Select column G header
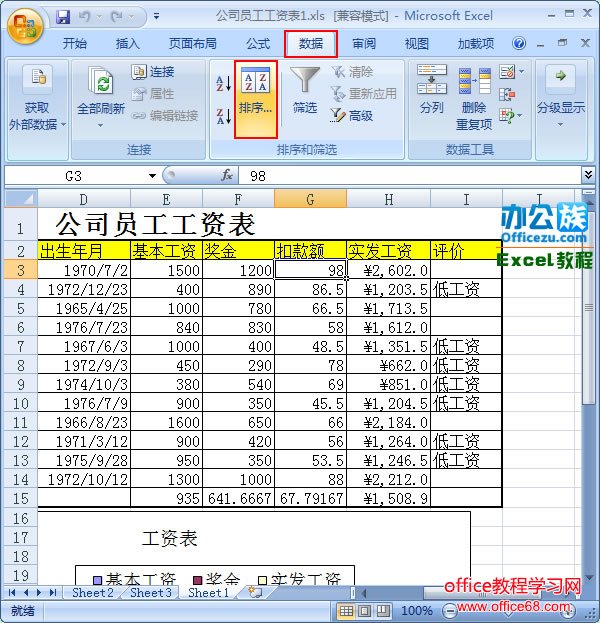600x623 pixels. point(310,199)
